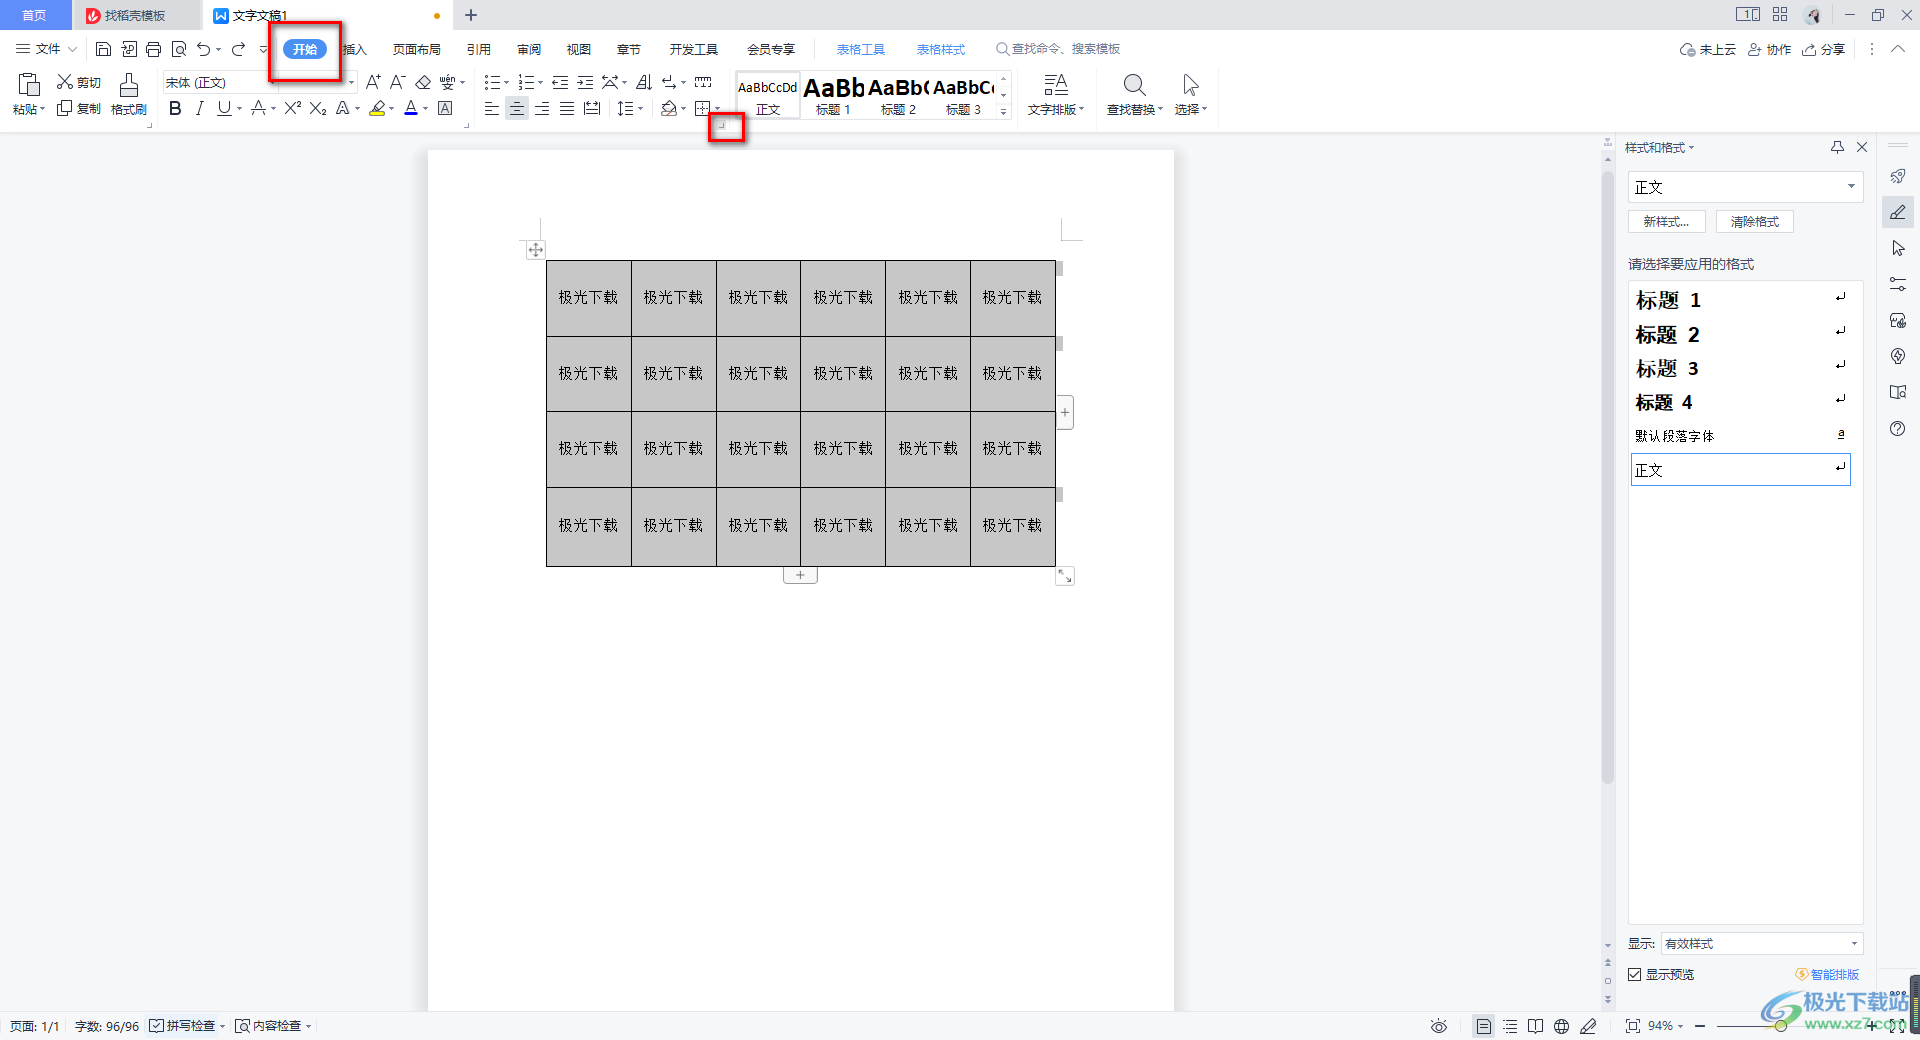Apply superscript formatting
The width and height of the screenshot is (1920, 1040).
click(292, 108)
